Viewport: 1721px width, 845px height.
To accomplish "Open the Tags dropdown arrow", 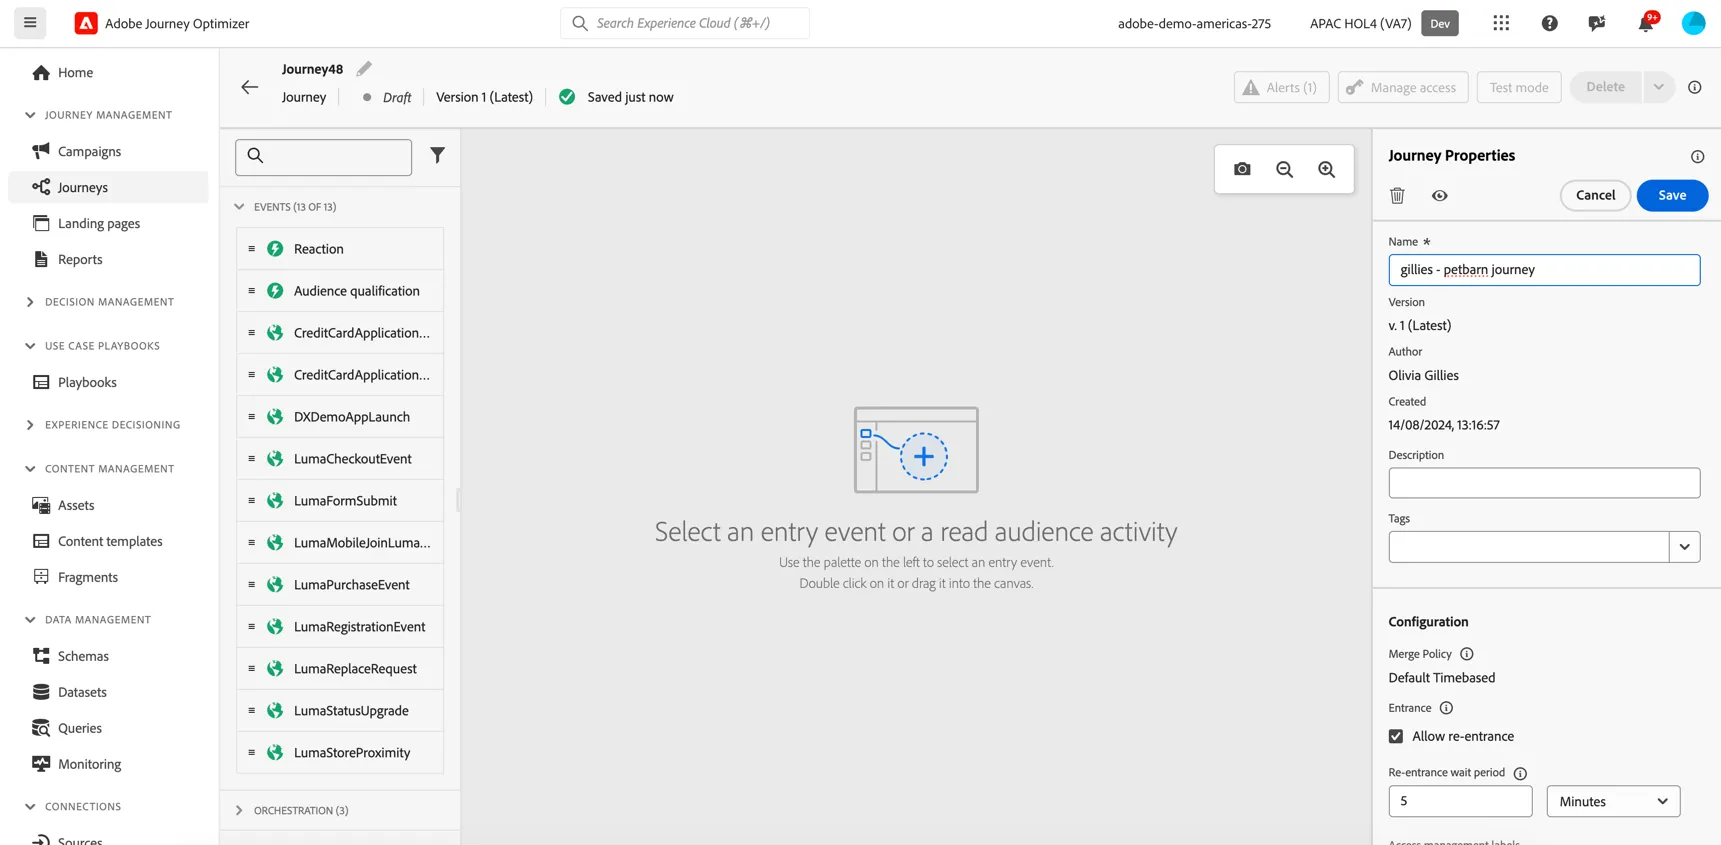I will click(1684, 547).
